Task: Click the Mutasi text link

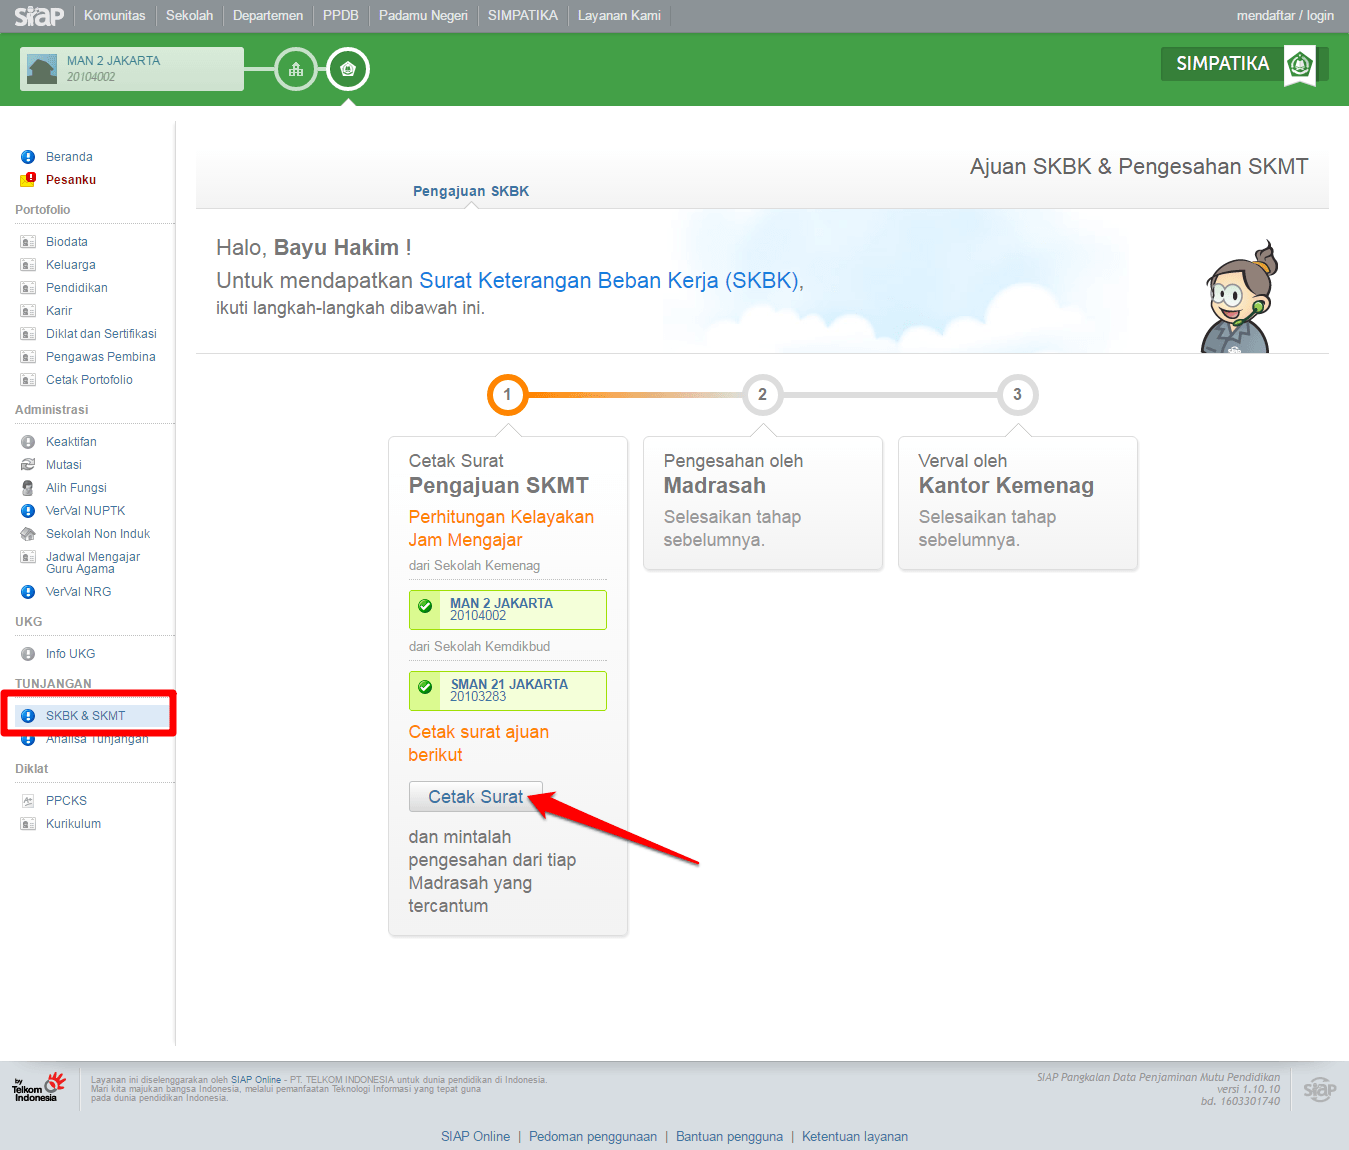Action: 64,465
